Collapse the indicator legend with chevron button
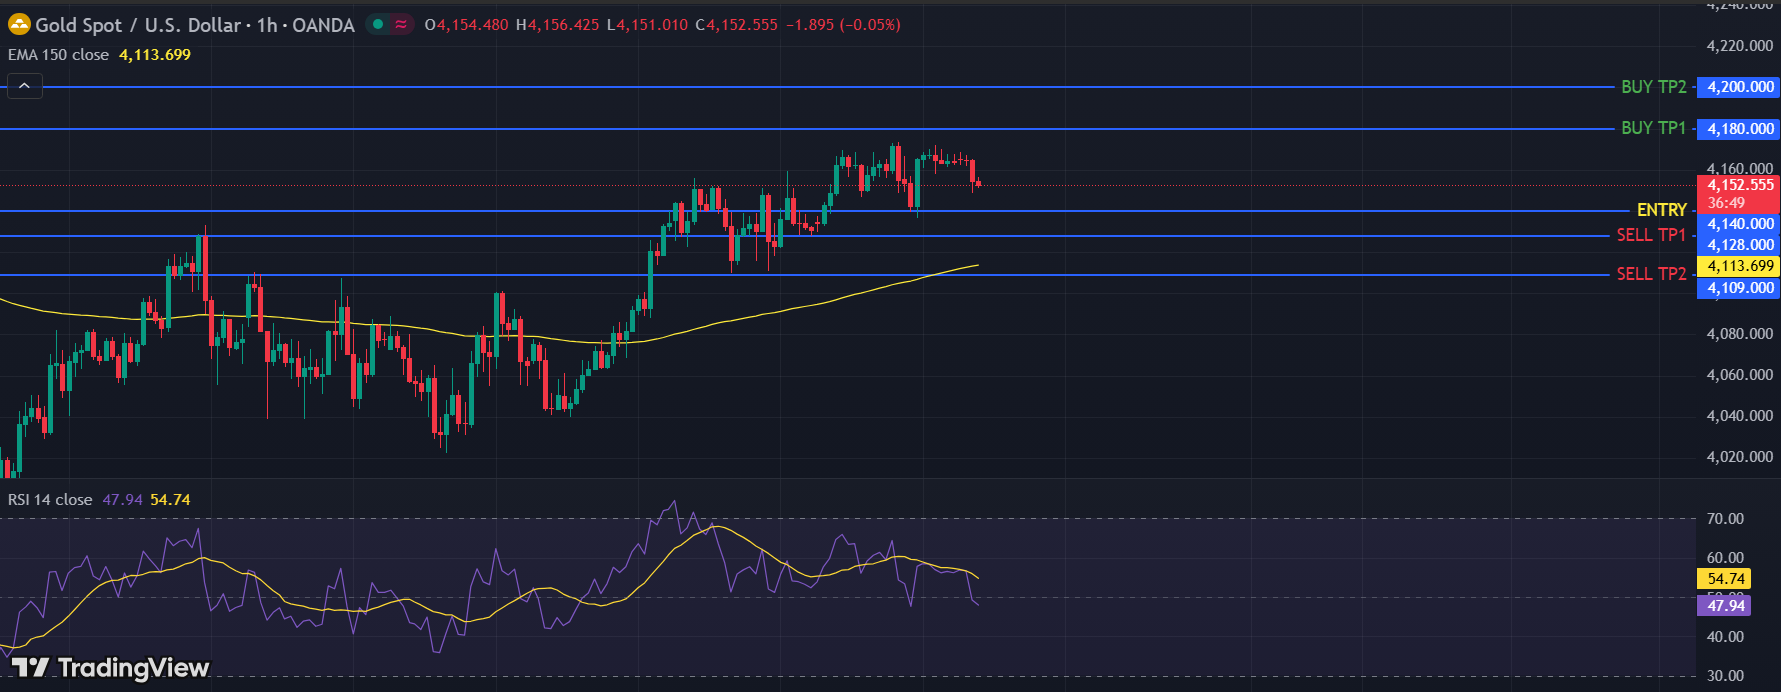1781x692 pixels. click(24, 87)
